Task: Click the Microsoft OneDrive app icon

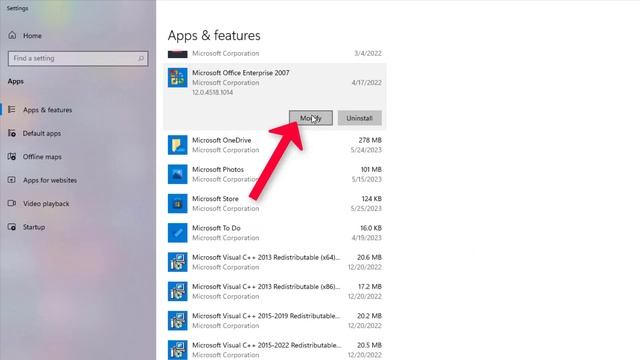Action: point(178,145)
